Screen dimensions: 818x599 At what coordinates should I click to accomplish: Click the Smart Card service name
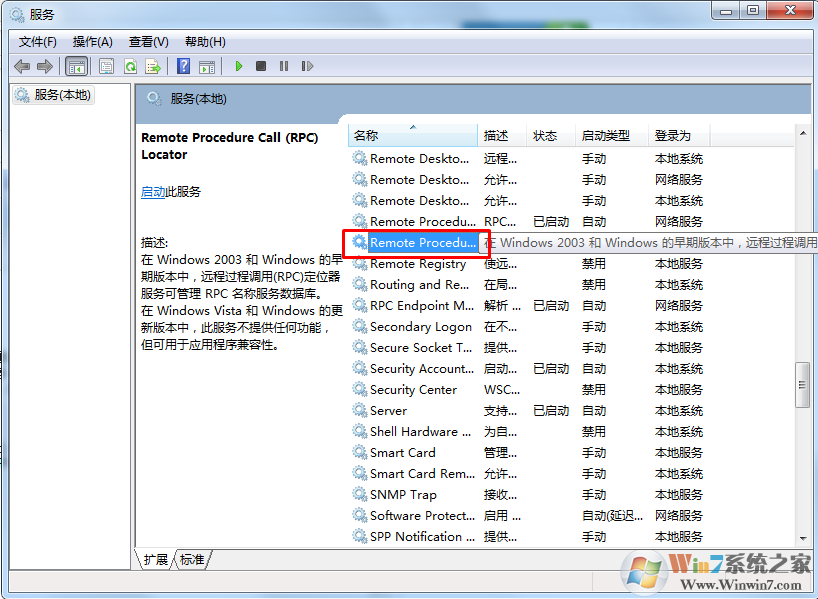click(403, 452)
